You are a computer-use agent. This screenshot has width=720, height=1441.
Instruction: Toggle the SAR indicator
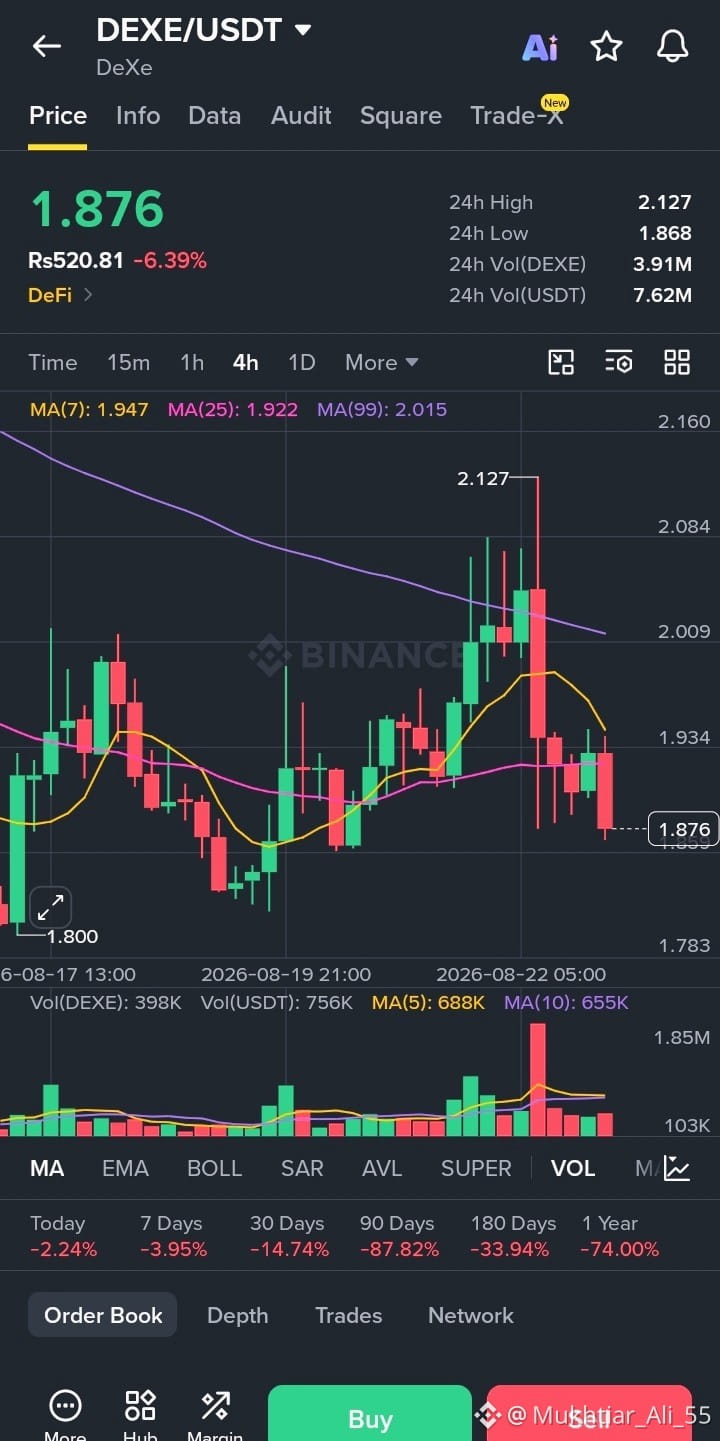[302, 1168]
